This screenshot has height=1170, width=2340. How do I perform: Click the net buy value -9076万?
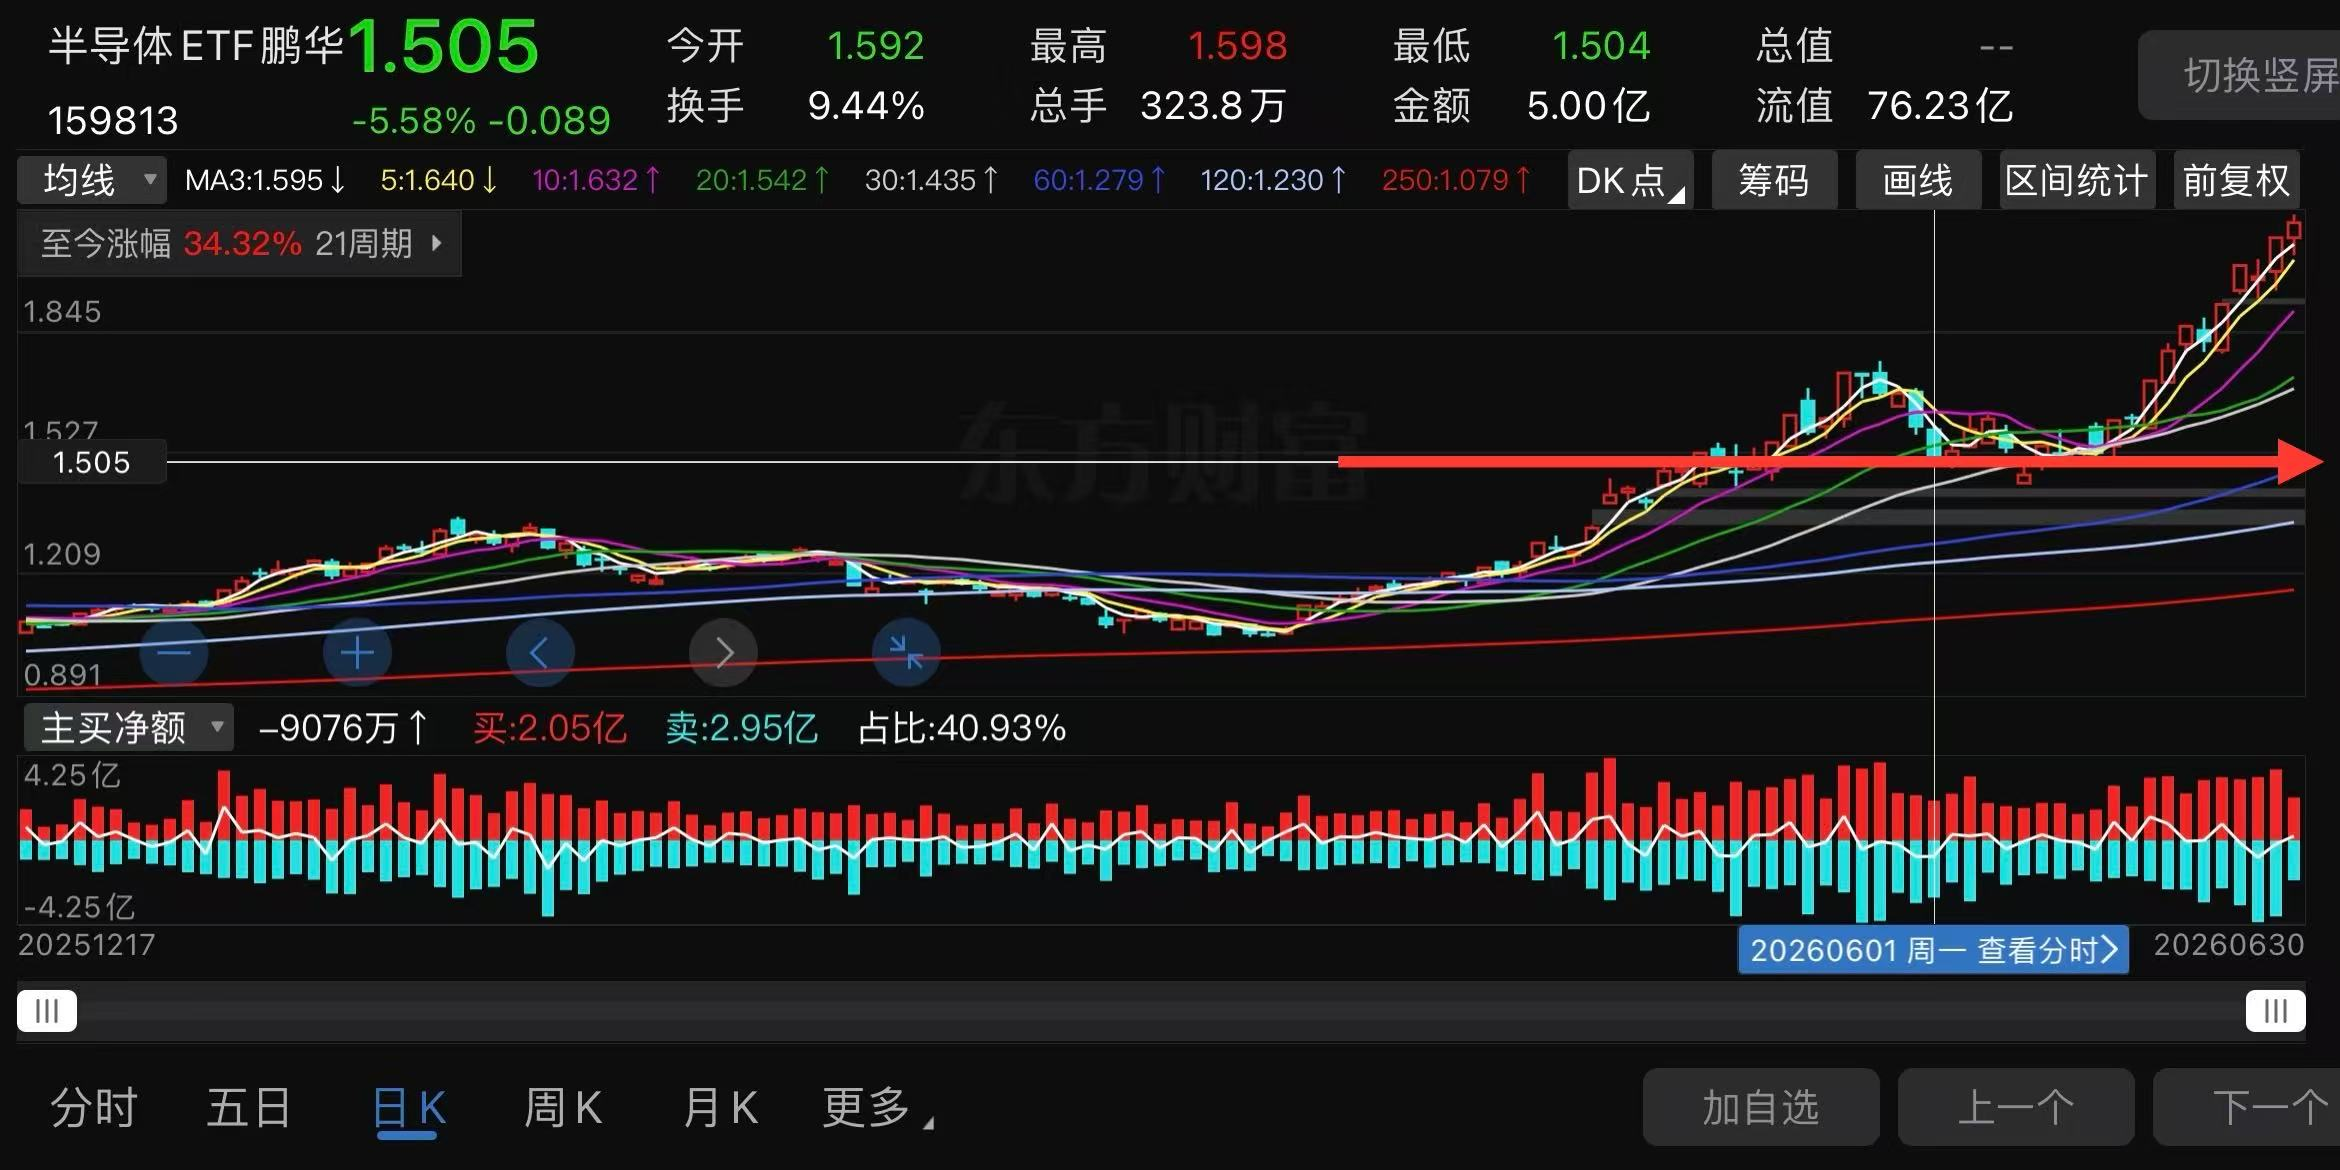tap(343, 728)
